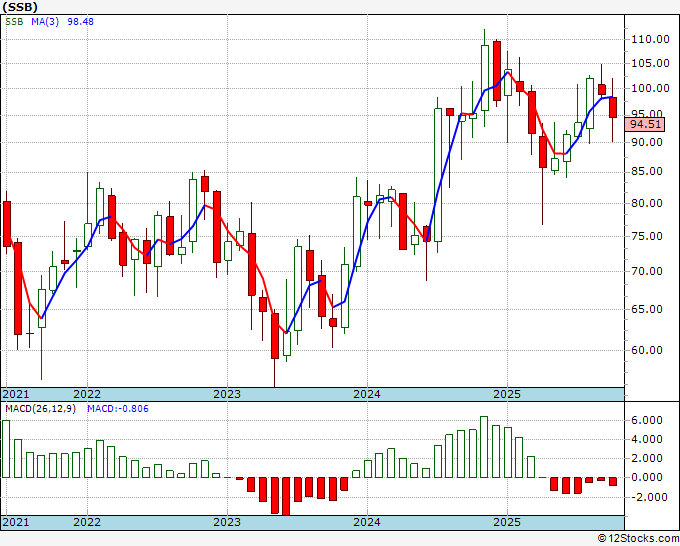Click the 80.00 price axis label
Image resolution: width=680 pixels, height=546 pixels.
(647, 203)
